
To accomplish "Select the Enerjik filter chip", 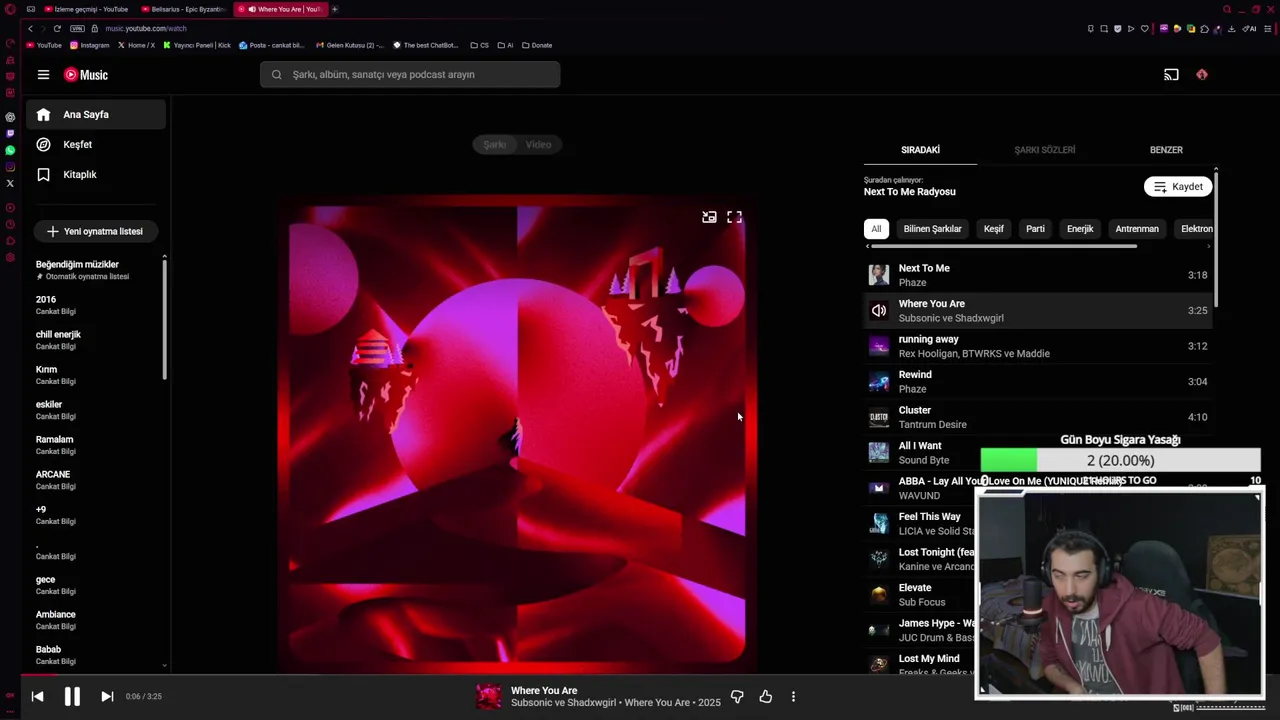I will pyautogui.click(x=1080, y=229).
